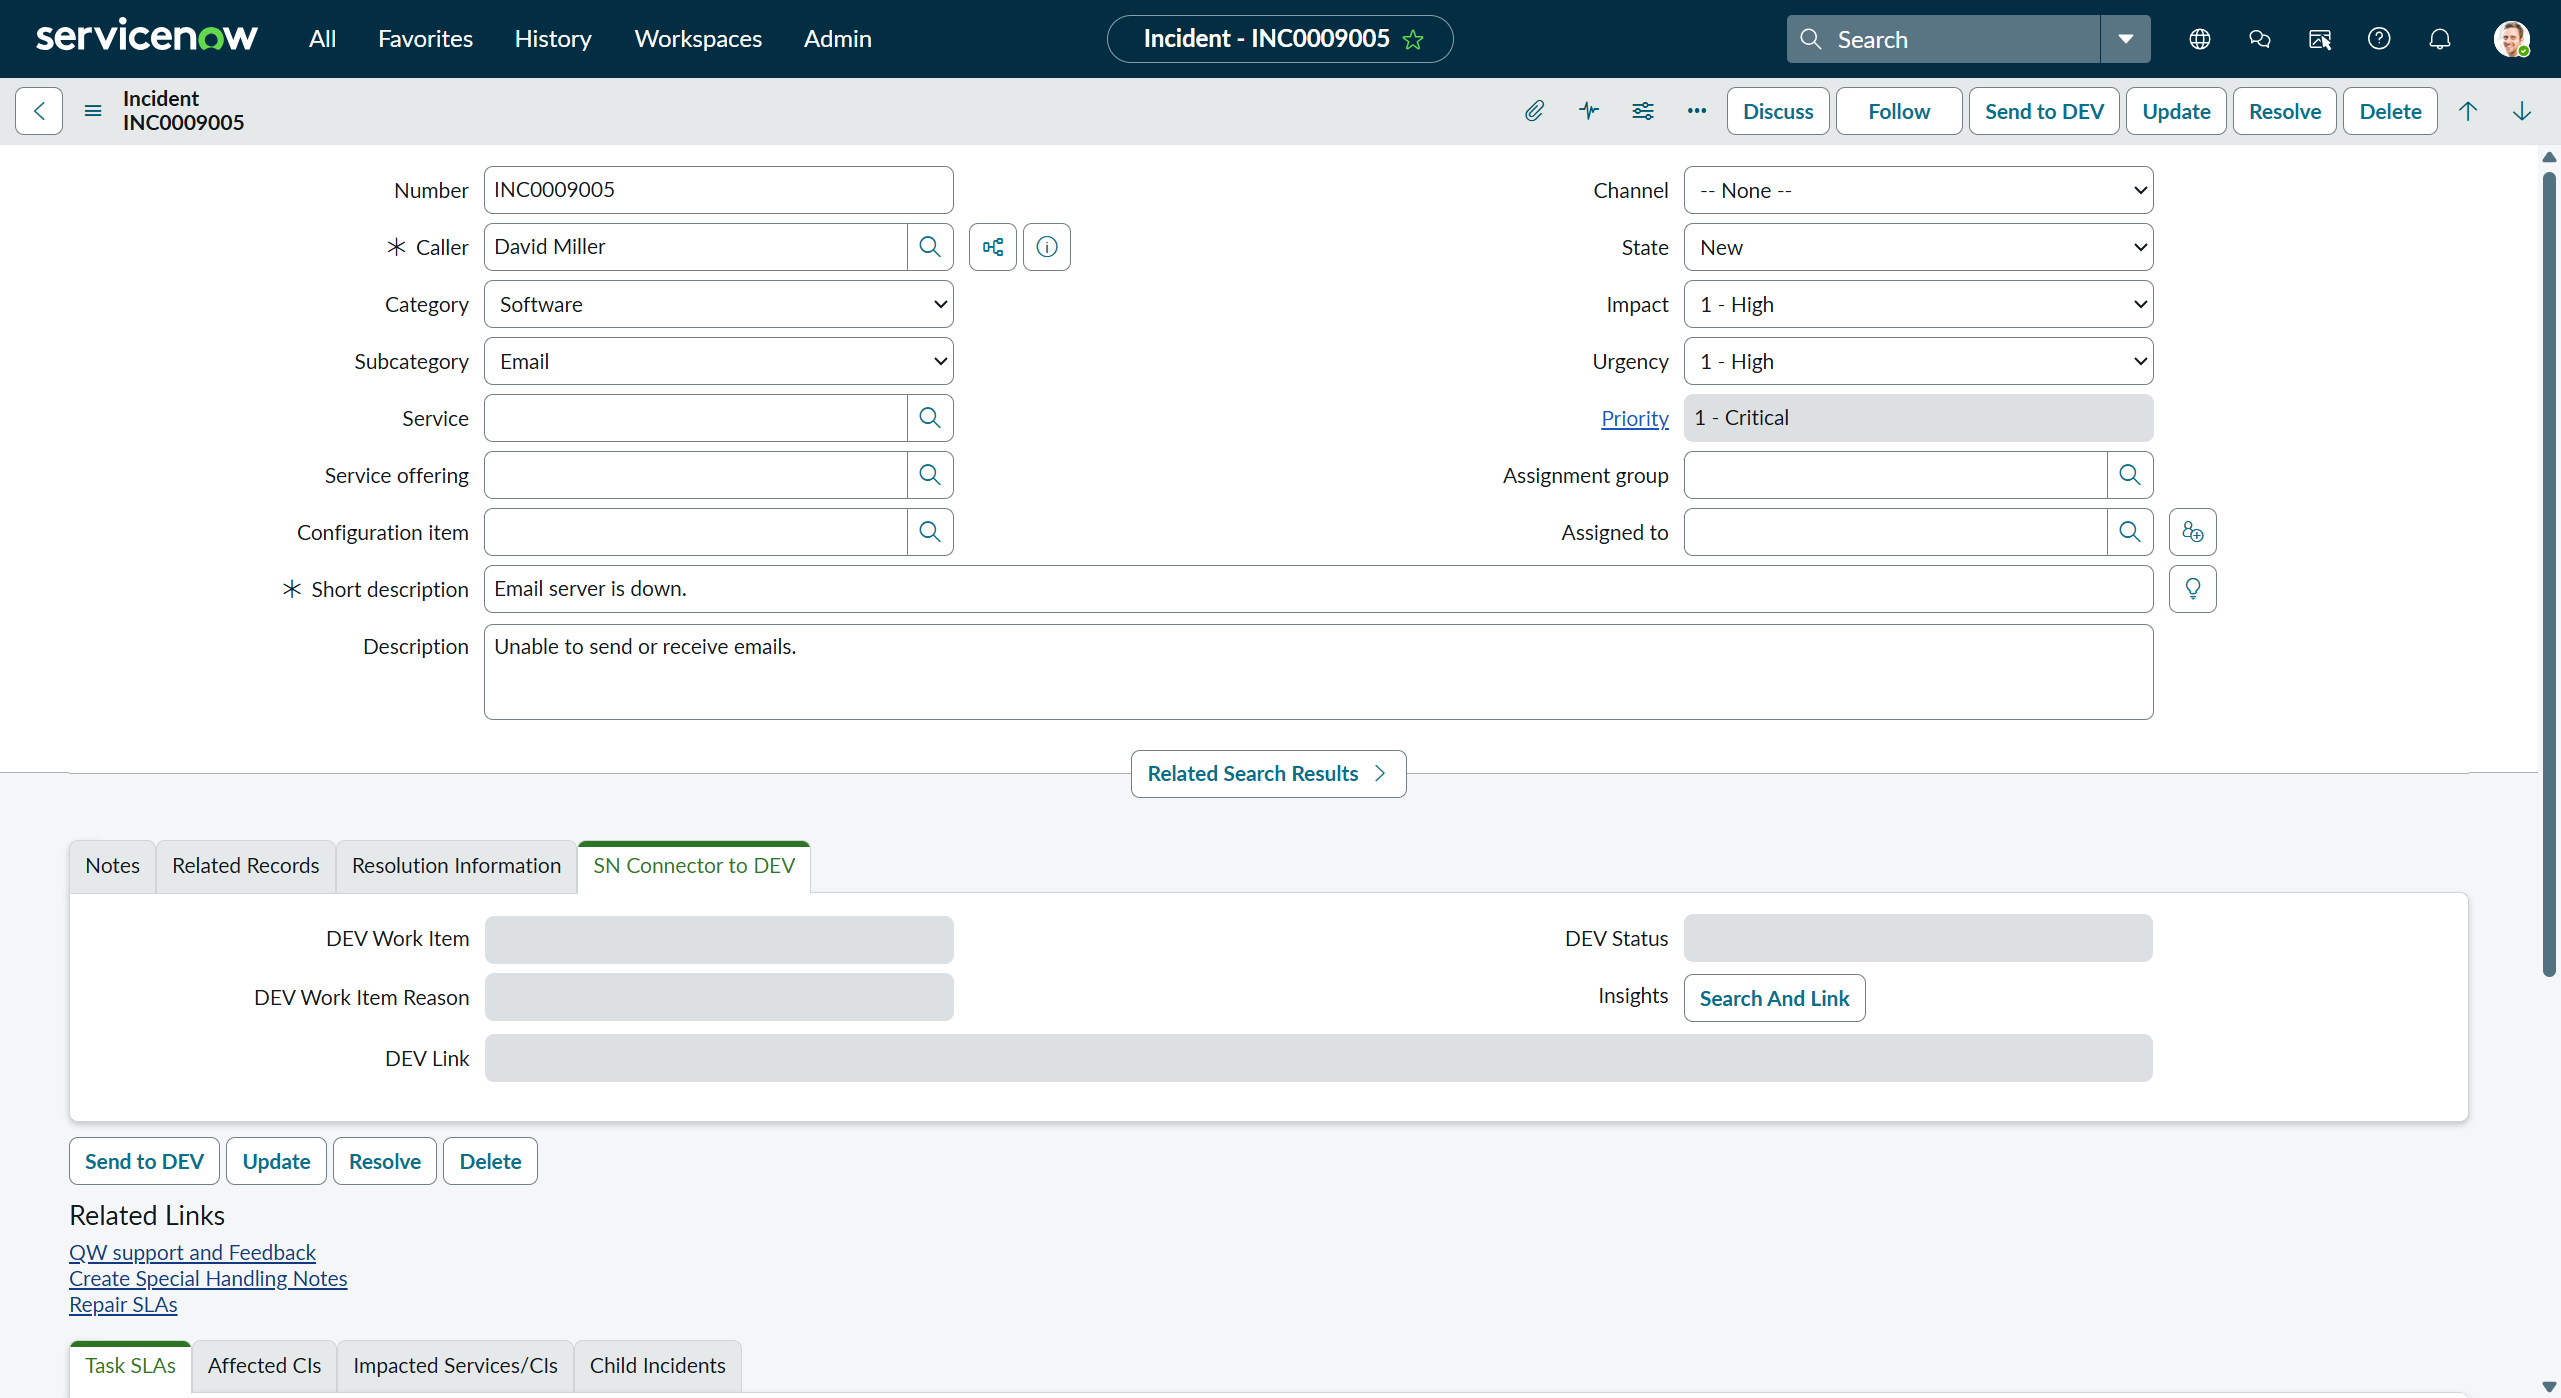
Task: Open the personalize form sliders icon
Action: tap(1642, 111)
